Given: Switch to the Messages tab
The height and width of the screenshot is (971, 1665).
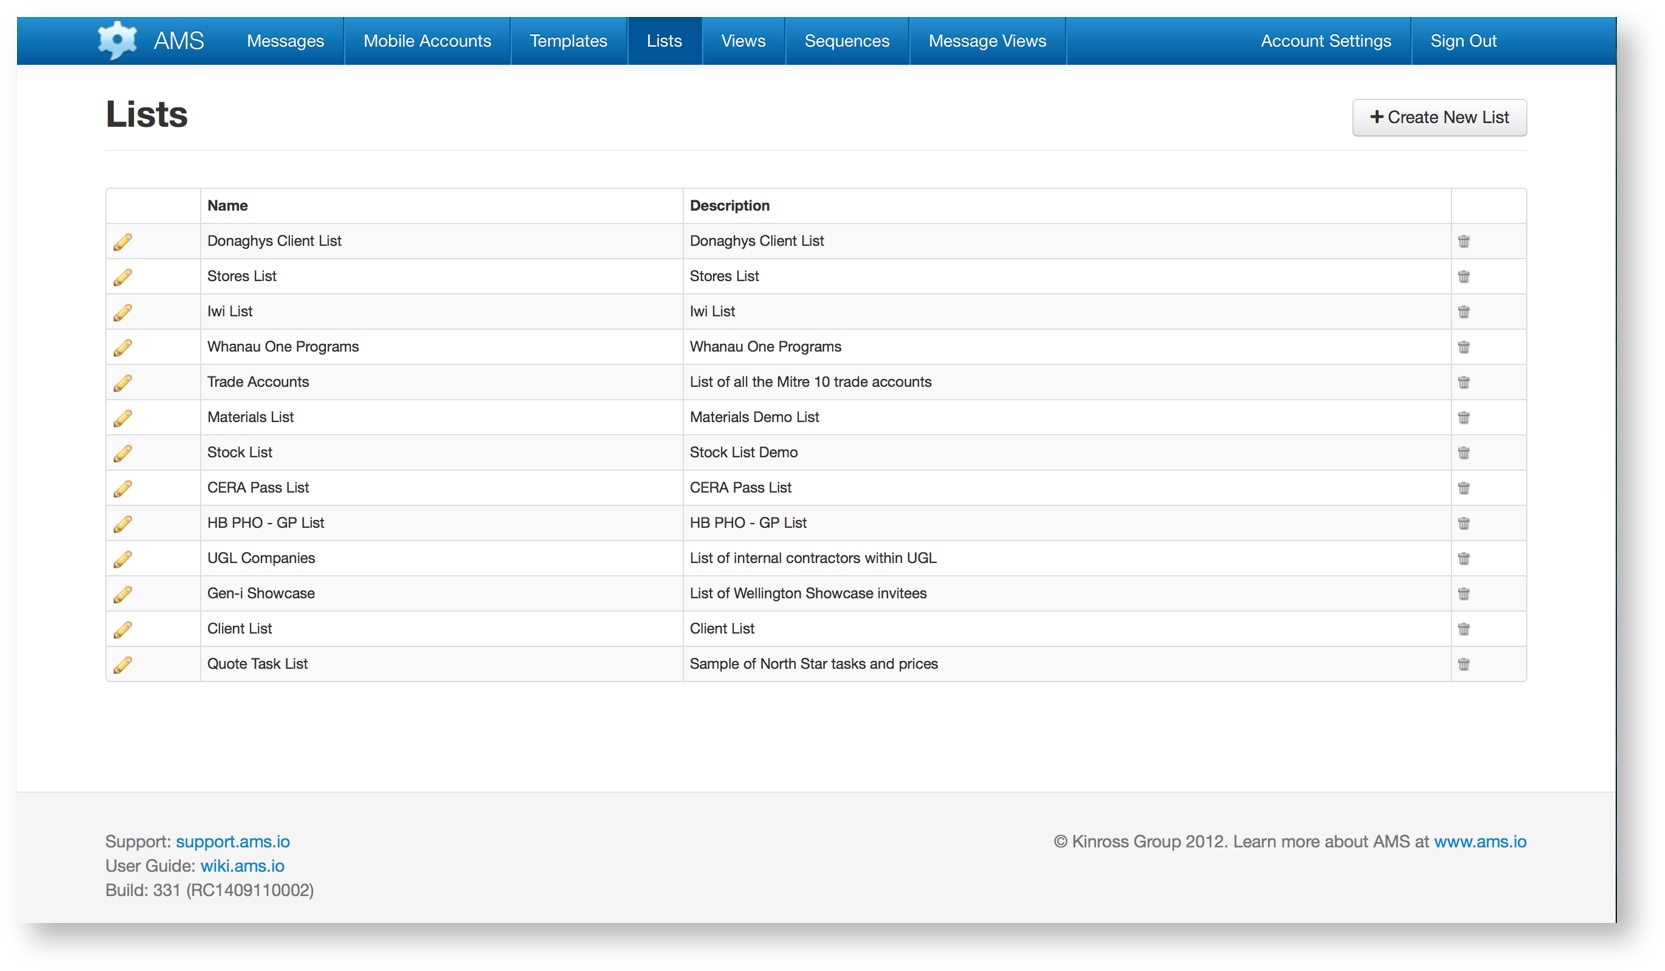Looking at the screenshot, I should click(284, 41).
